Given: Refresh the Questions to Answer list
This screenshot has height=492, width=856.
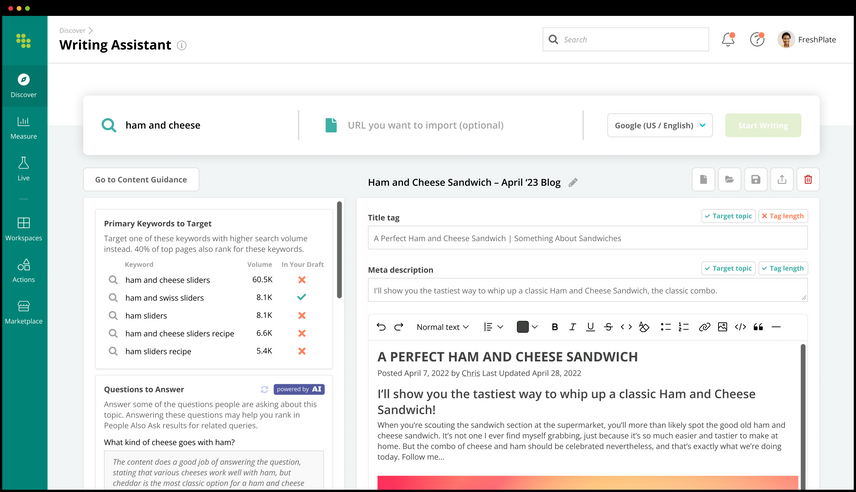Looking at the screenshot, I should click(264, 389).
